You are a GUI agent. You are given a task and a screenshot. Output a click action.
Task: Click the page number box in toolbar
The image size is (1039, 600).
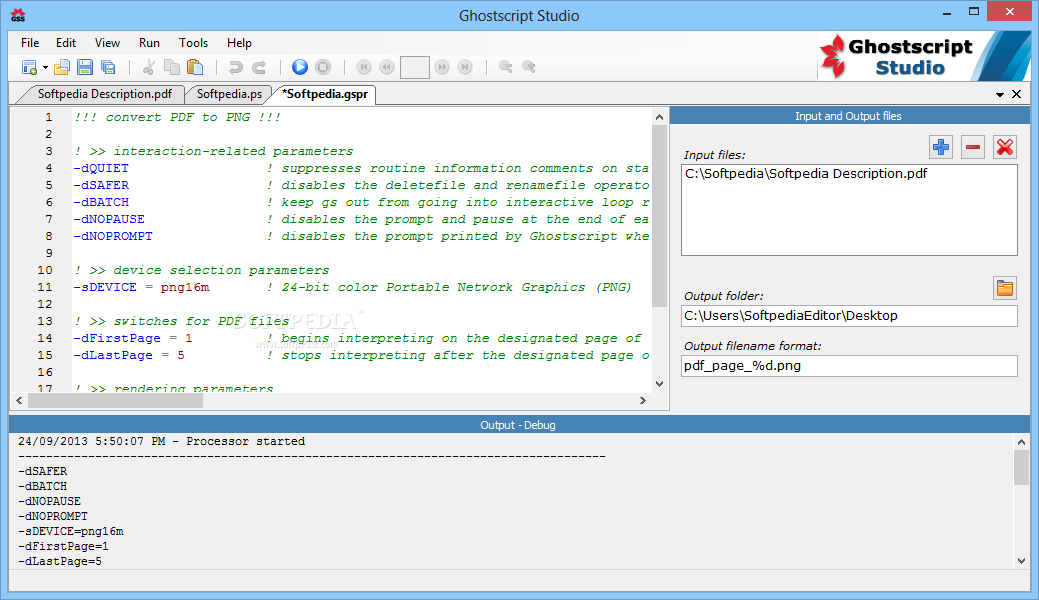pyautogui.click(x=415, y=67)
